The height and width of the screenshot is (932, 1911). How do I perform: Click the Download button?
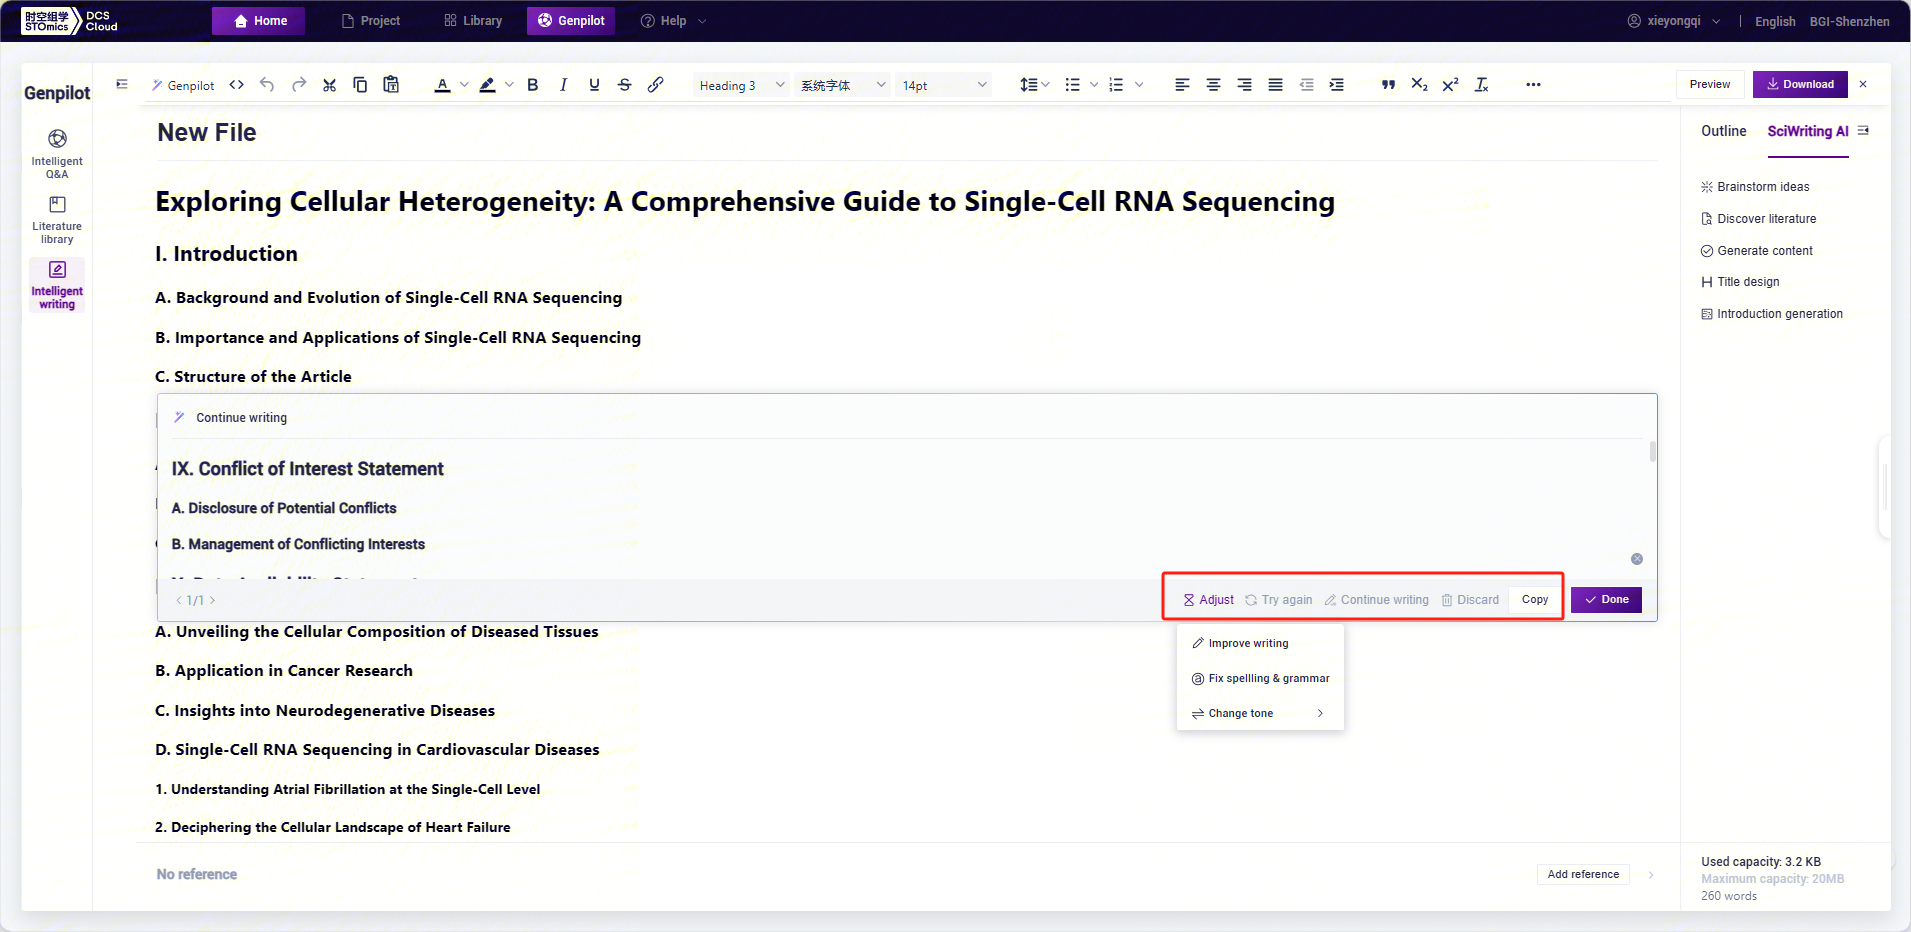click(x=1799, y=84)
